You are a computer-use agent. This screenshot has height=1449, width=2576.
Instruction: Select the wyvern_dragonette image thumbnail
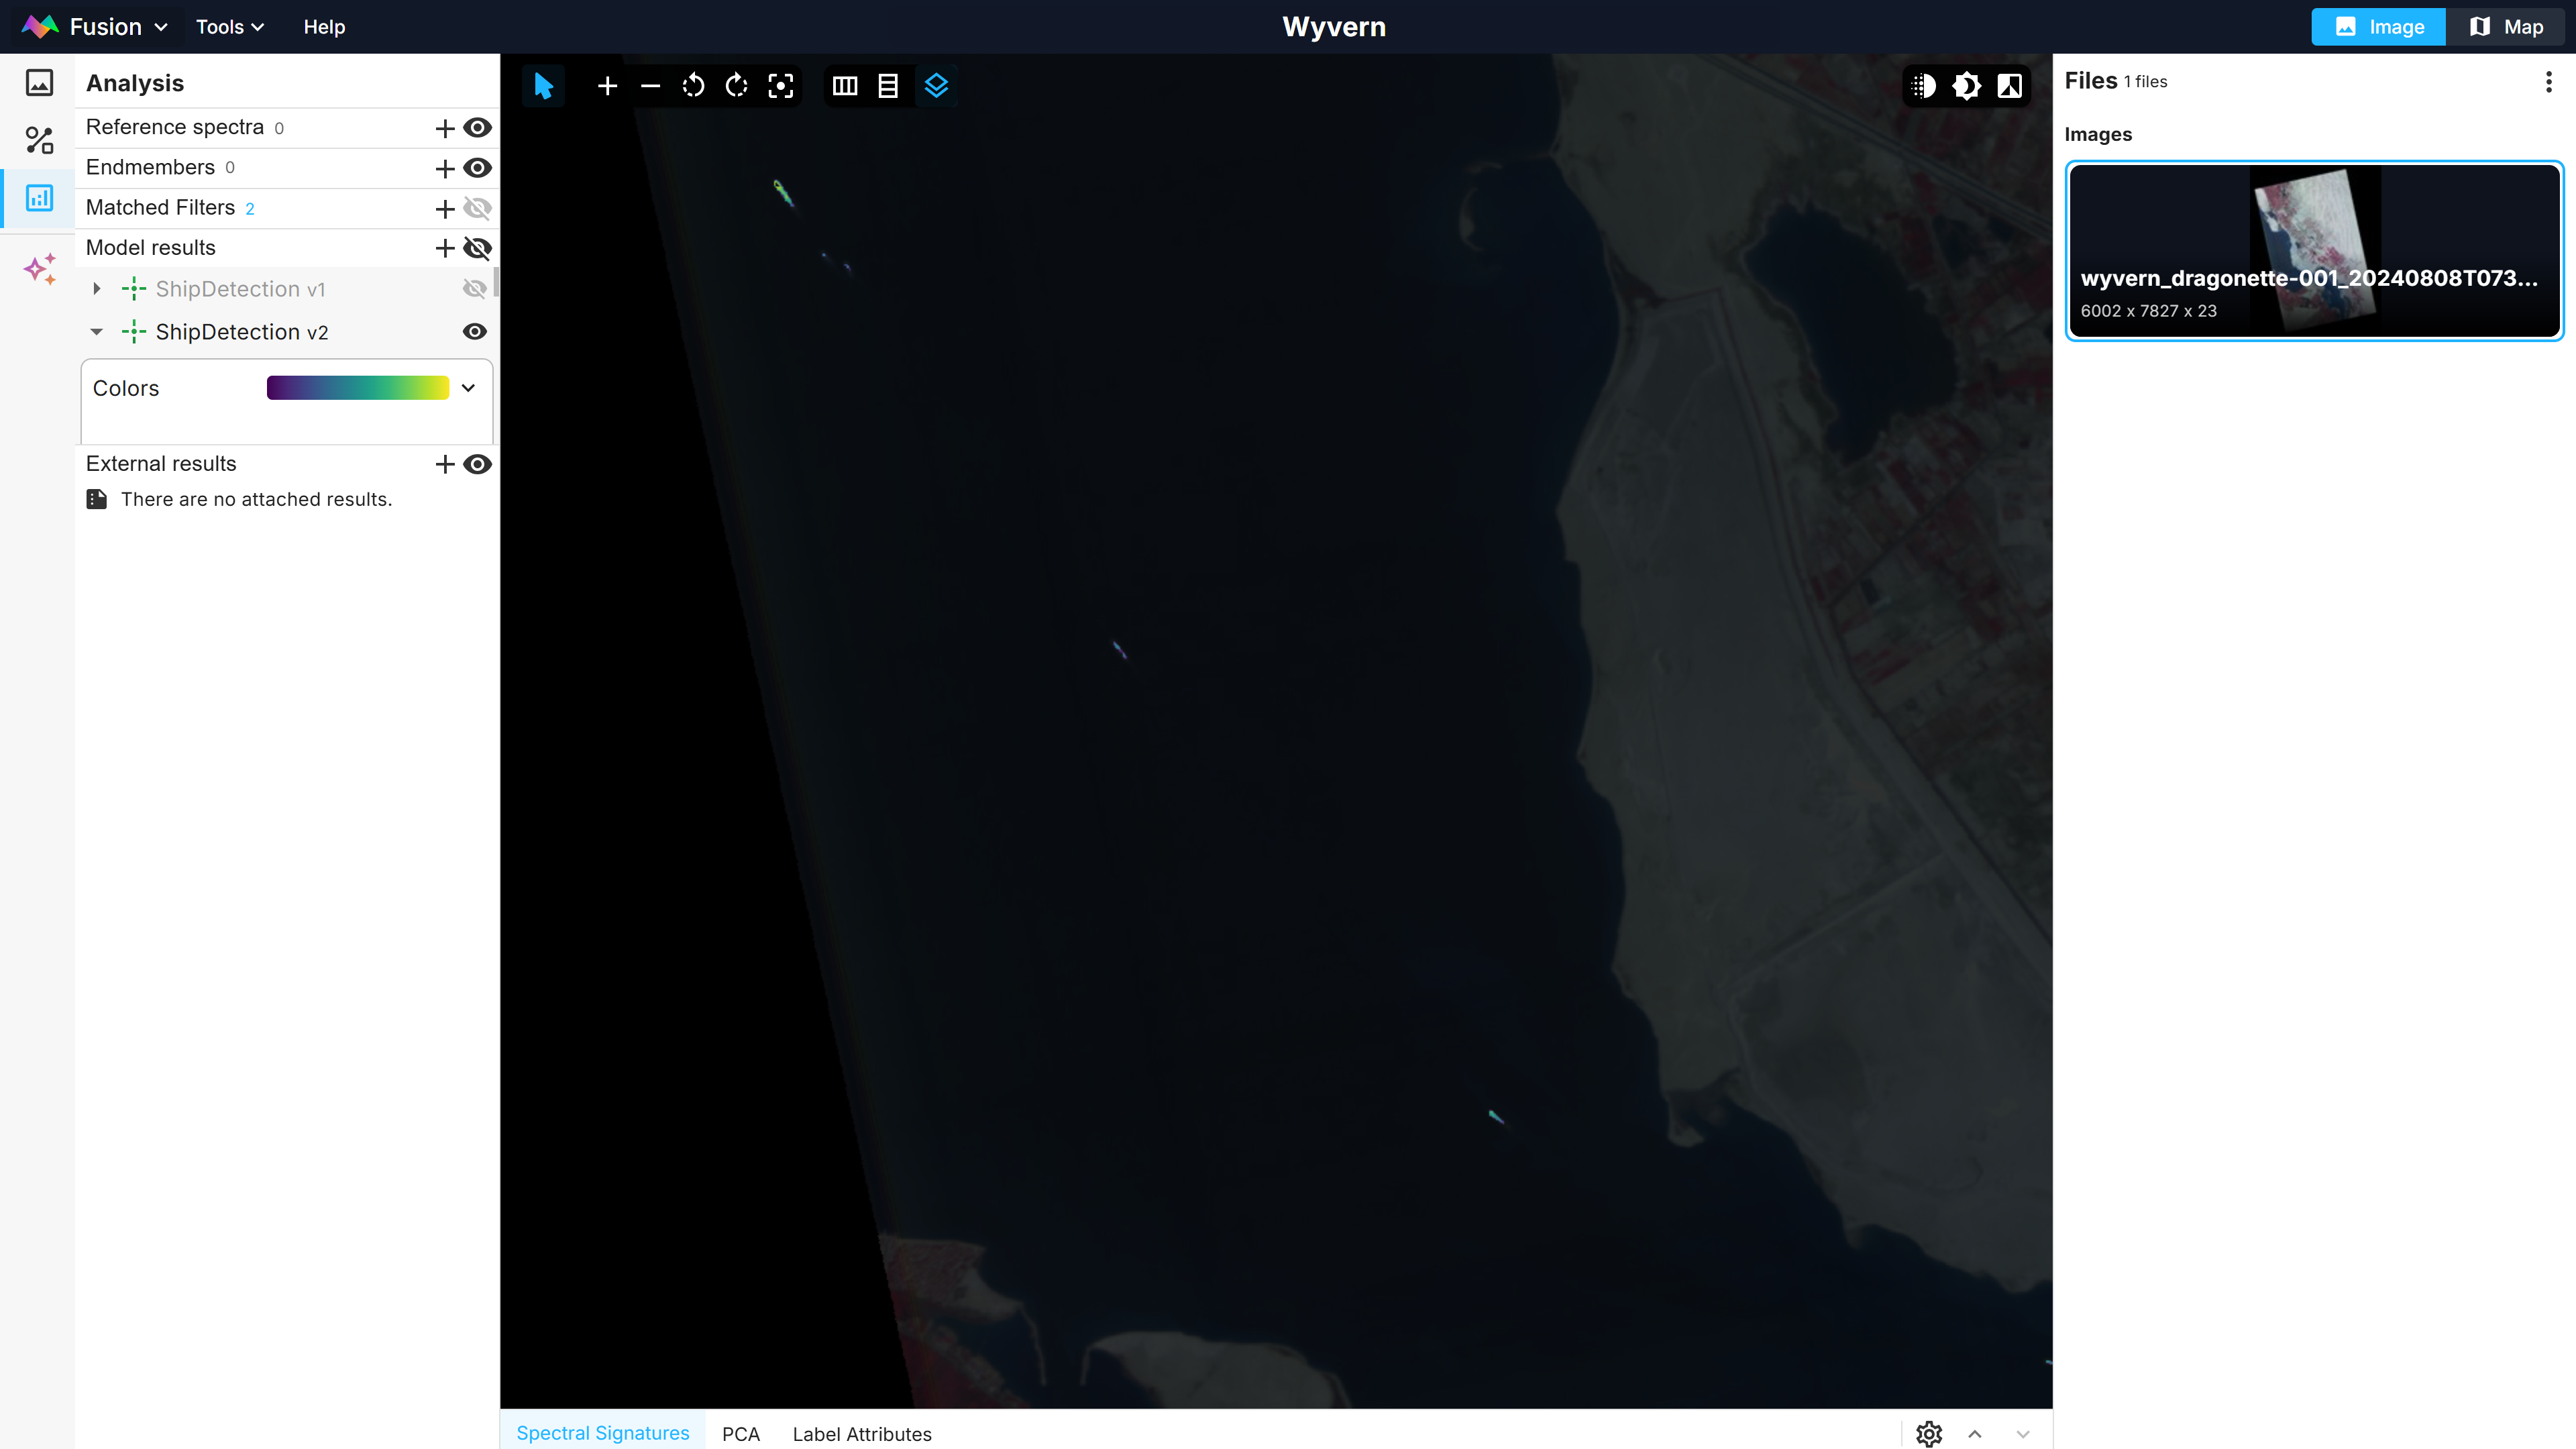[2314, 250]
